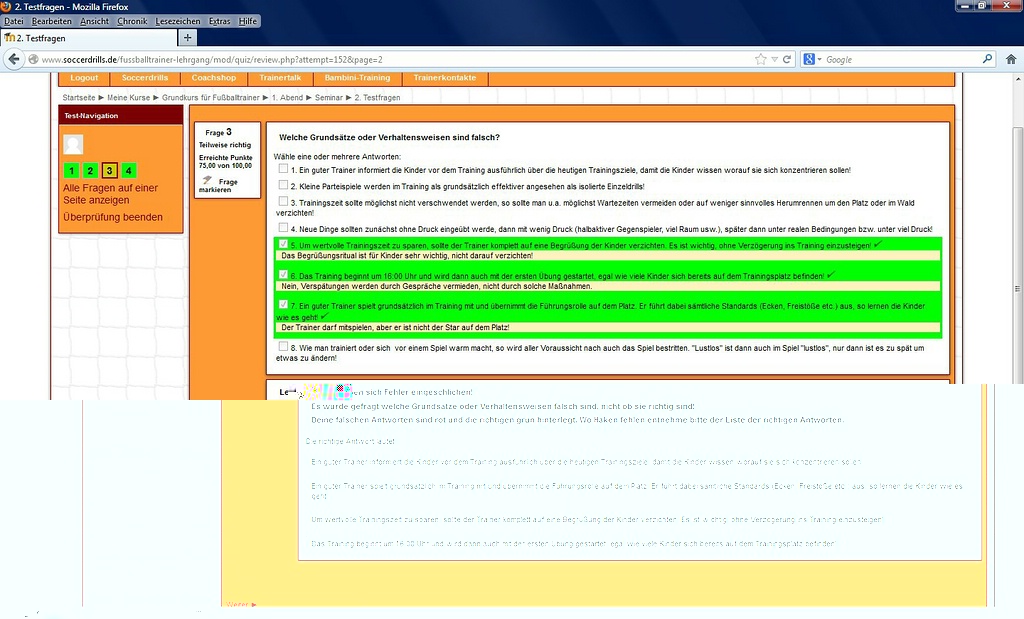
Task: Click the flag icon to mark Frage 3
Action: tap(207, 180)
